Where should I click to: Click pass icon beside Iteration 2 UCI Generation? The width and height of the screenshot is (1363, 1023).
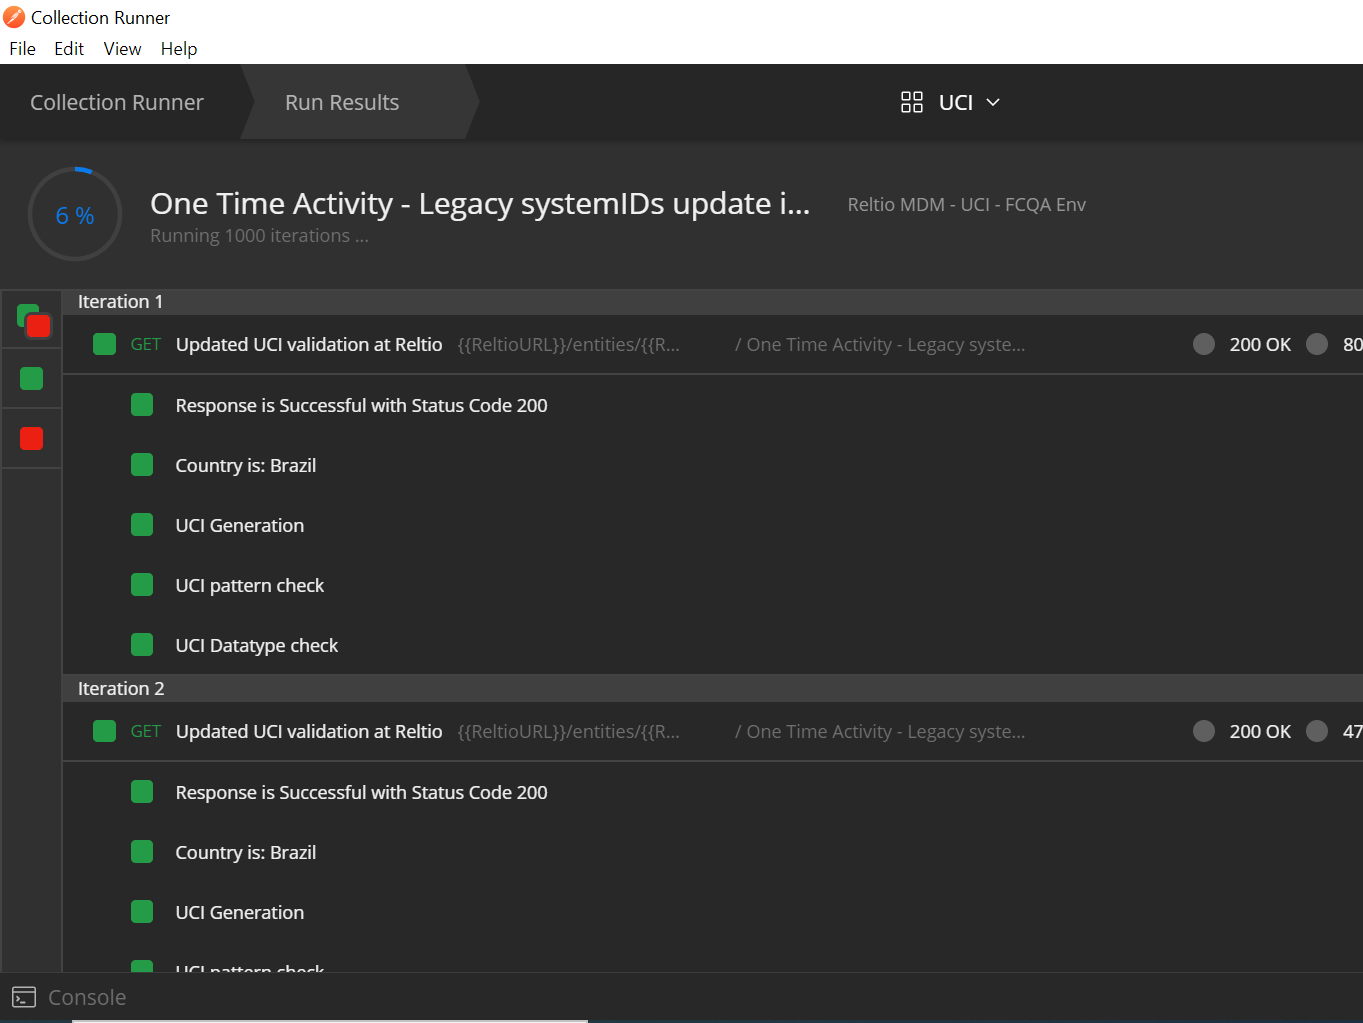point(142,911)
